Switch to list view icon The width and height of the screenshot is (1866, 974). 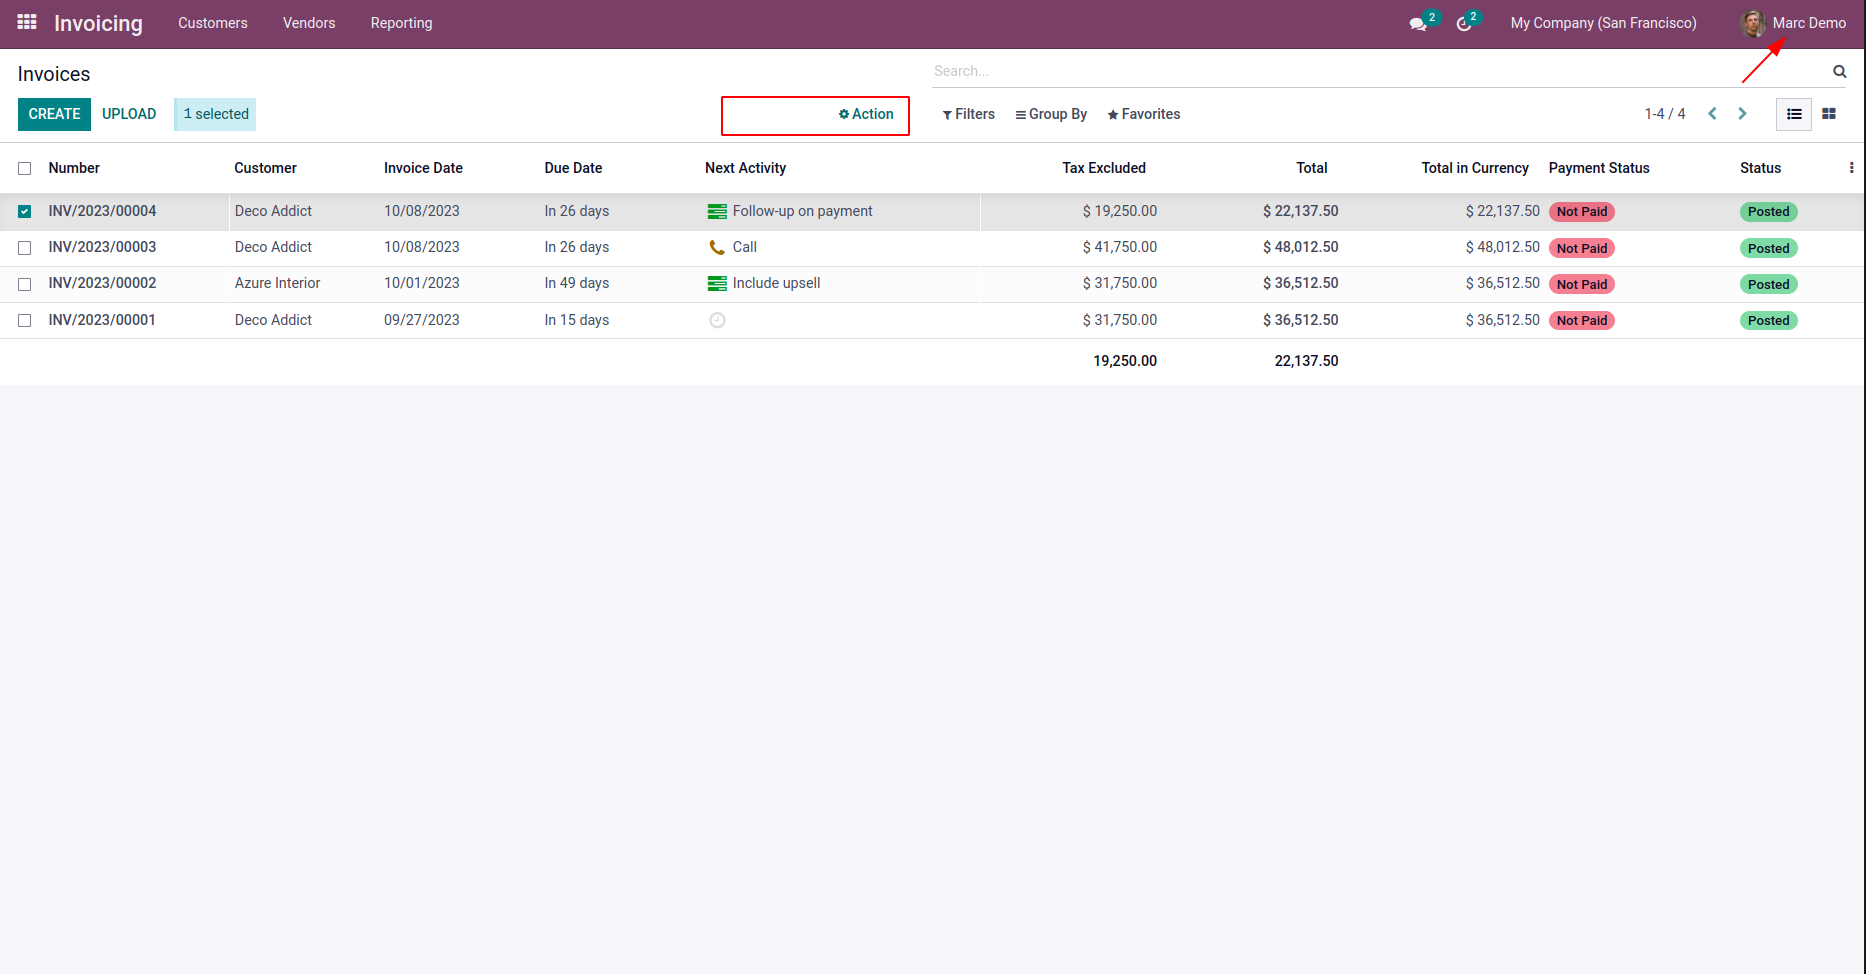point(1794,114)
